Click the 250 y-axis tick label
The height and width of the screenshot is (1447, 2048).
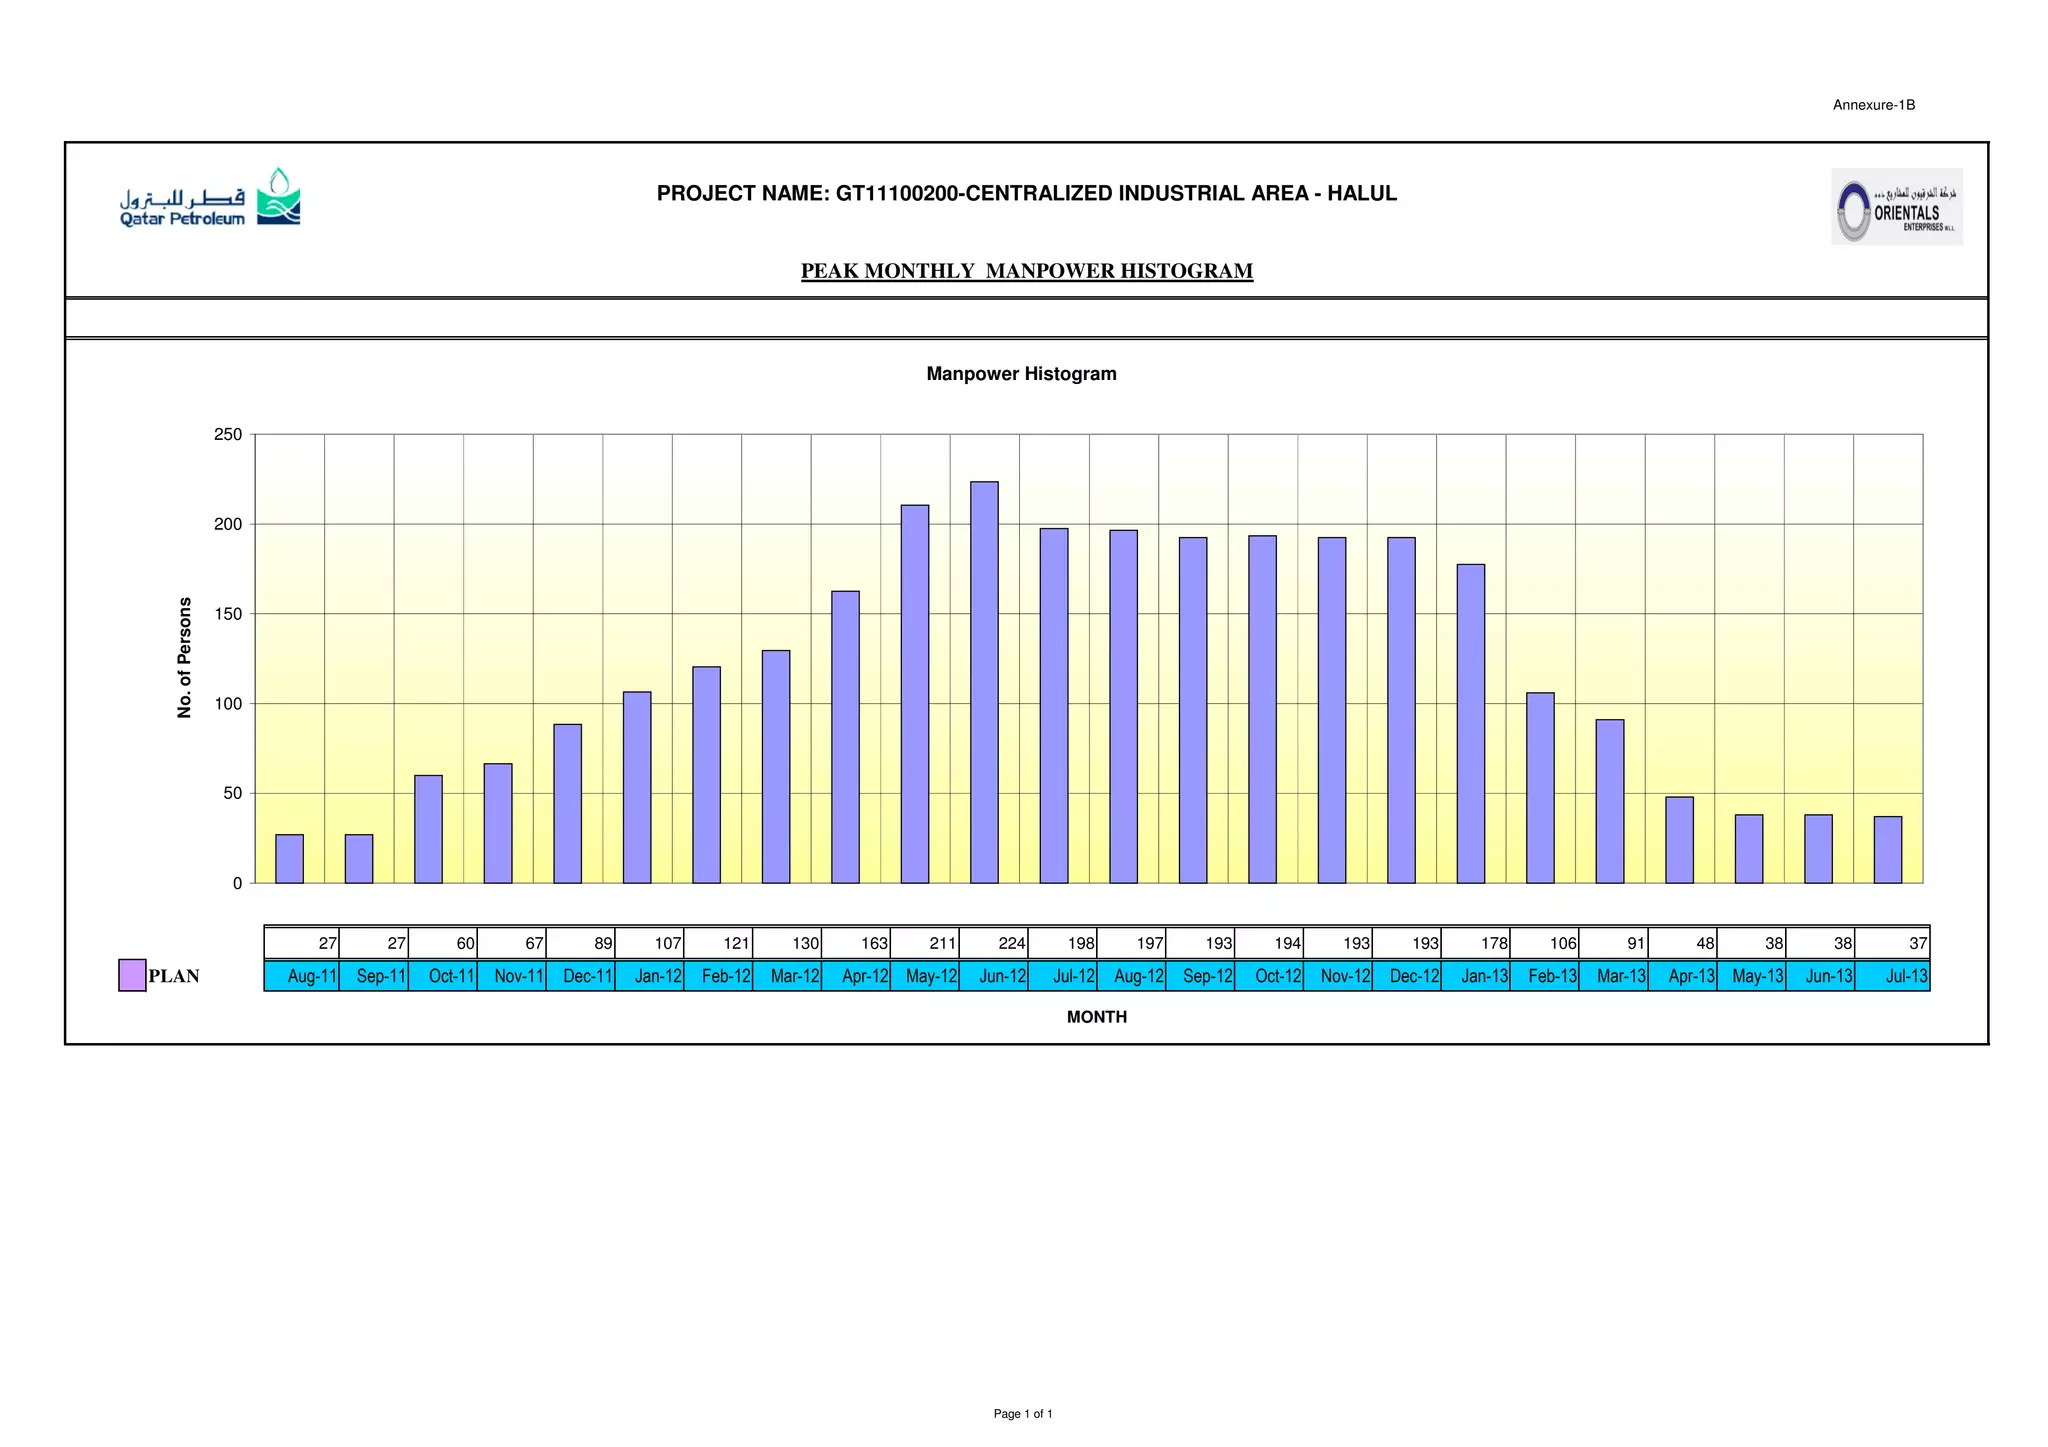coord(228,435)
